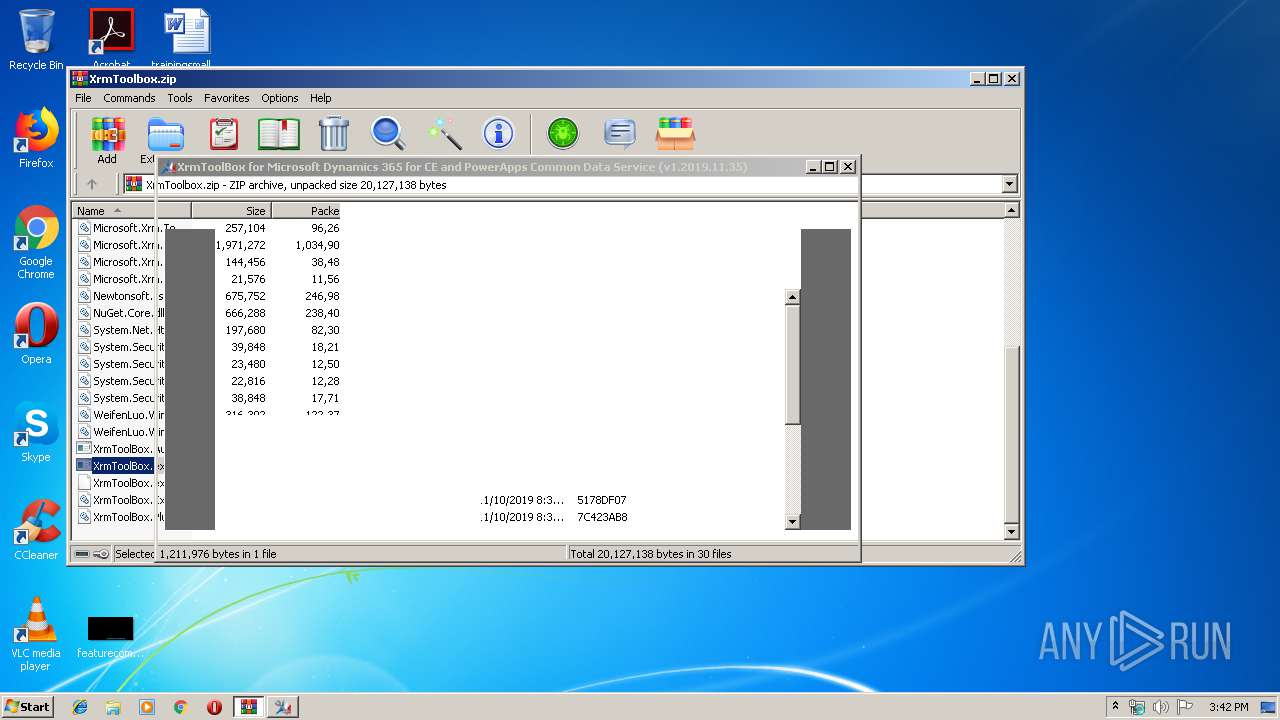Image resolution: width=1280 pixels, height=720 pixels.
Task: Click the key icon in WinRAR status bar
Action: (x=101, y=553)
